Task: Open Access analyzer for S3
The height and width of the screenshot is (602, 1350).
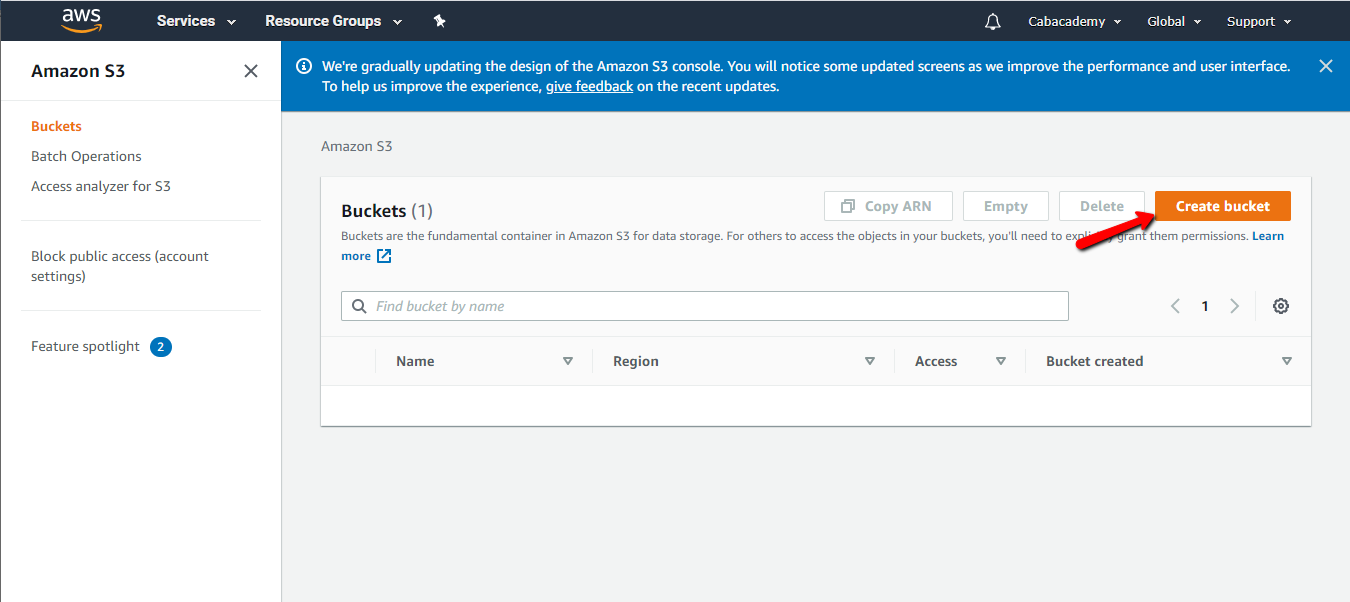Action: click(101, 186)
